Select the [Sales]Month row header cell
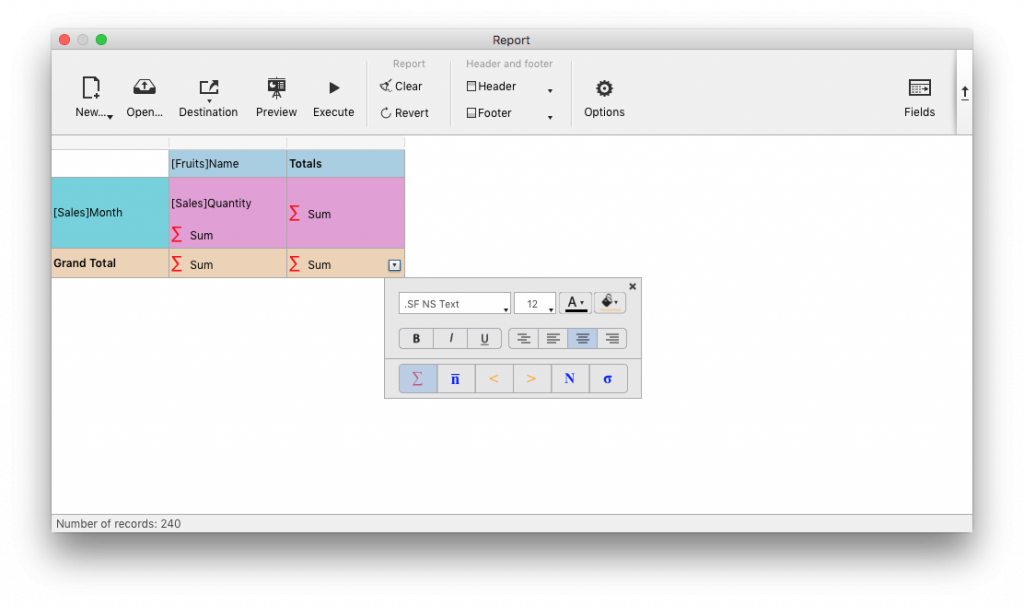 tap(109, 212)
